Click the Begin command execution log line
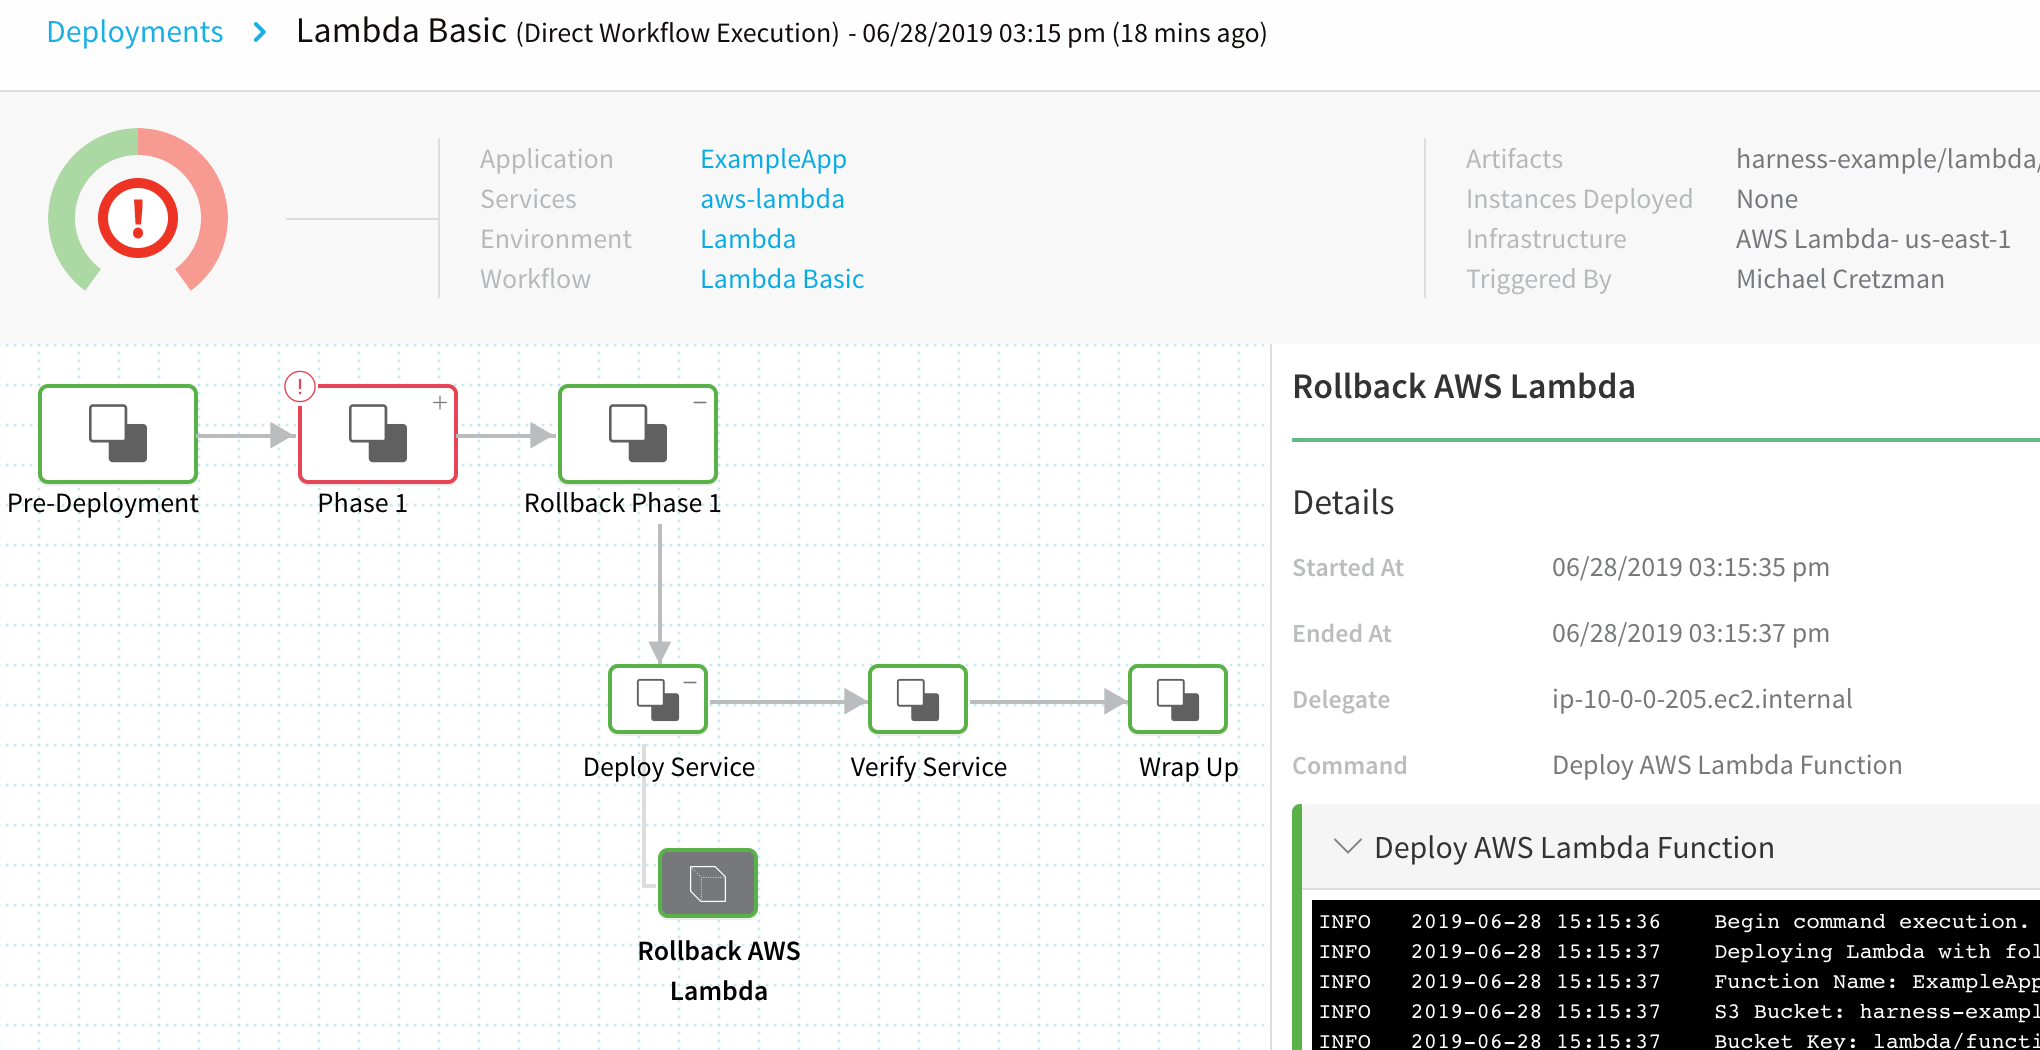Viewport: 2040px width, 1050px height. [1677, 921]
